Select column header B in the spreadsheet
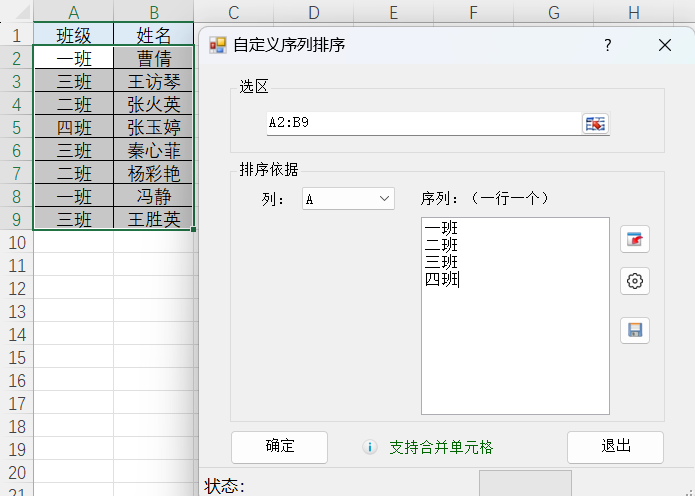 point(154,12)
